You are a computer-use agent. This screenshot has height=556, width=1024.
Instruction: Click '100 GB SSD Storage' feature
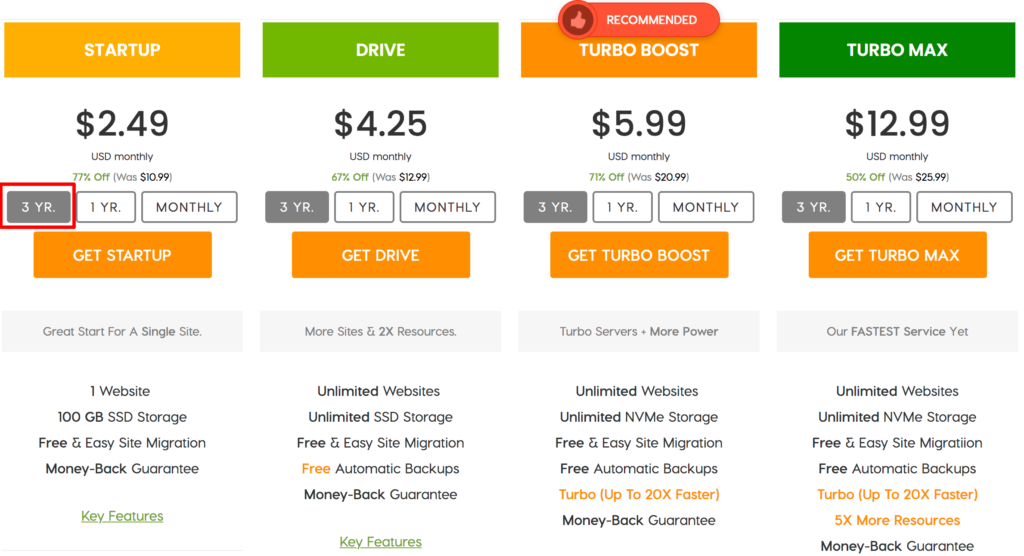122,417
